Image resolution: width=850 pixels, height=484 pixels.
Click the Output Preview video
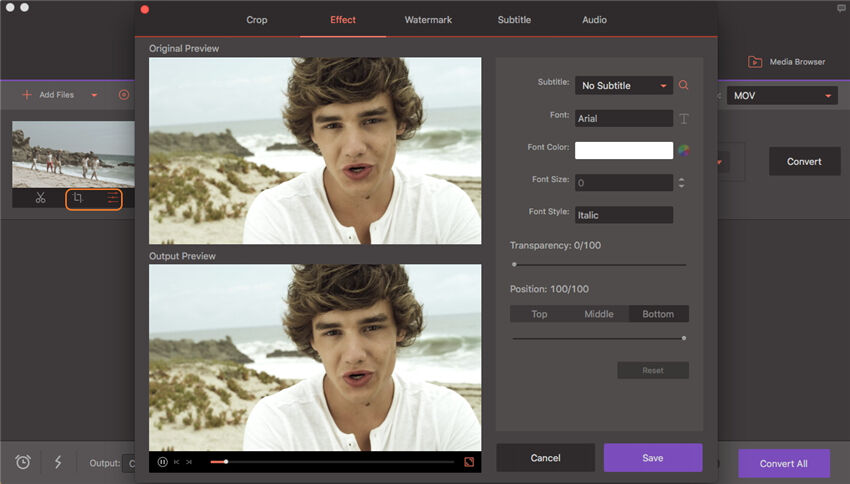(x=315, y=358)
